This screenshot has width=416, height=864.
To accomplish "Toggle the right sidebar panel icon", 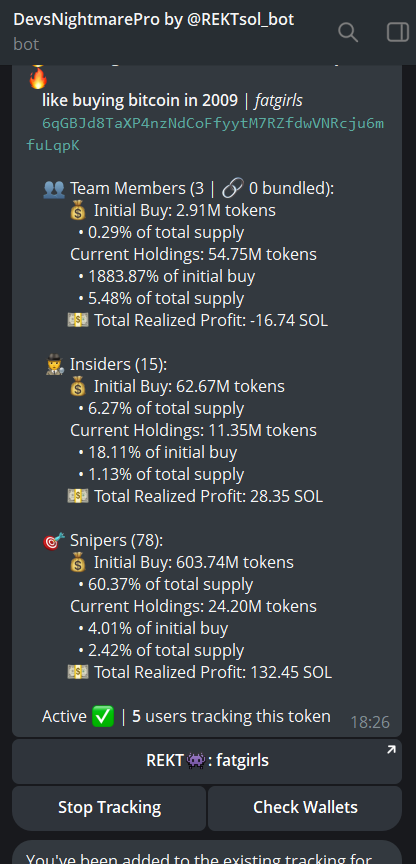I will tap(397, 33).
